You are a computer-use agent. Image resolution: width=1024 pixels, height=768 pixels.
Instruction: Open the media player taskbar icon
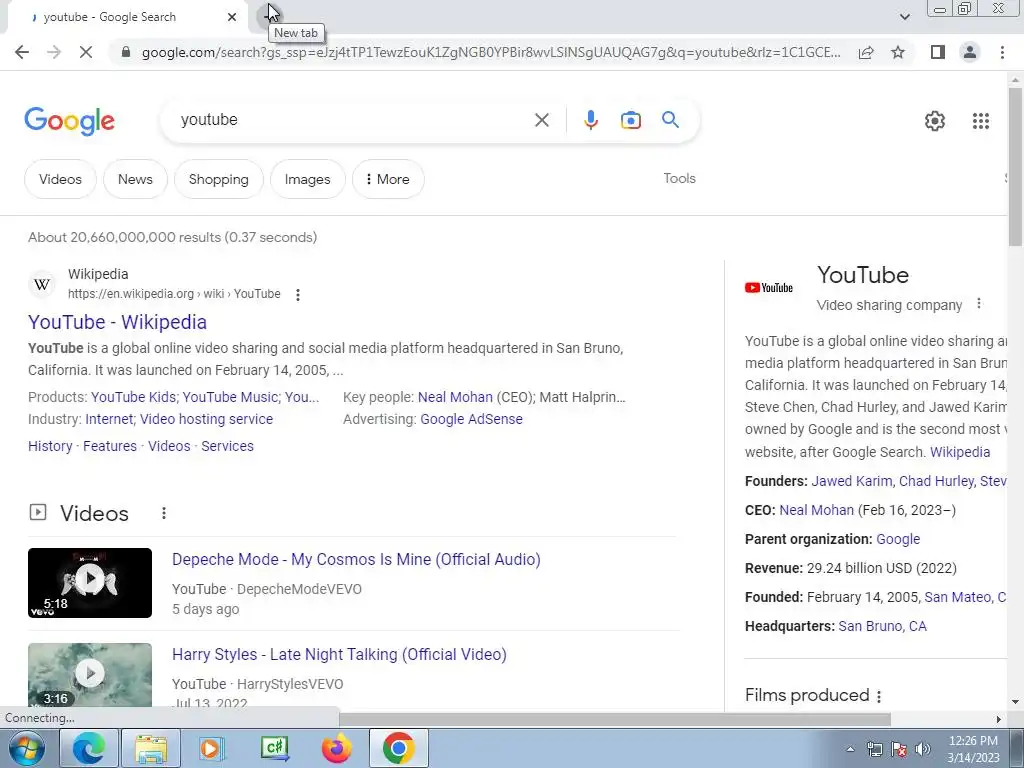pyautogui.click(x=212, y=748)
